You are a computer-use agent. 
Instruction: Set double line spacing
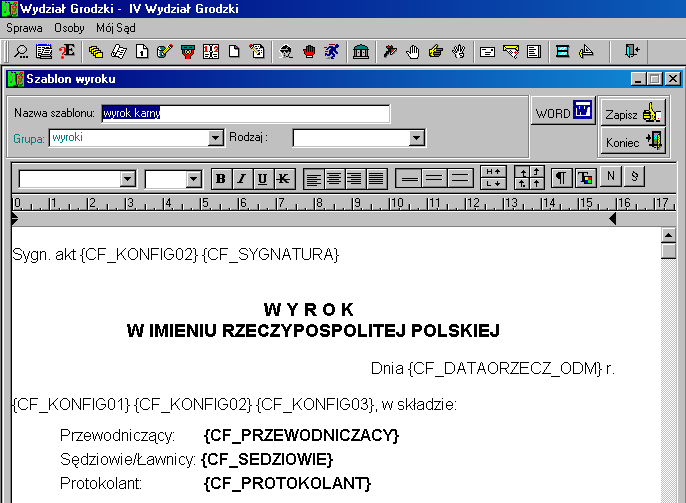(x=460, y=179)
